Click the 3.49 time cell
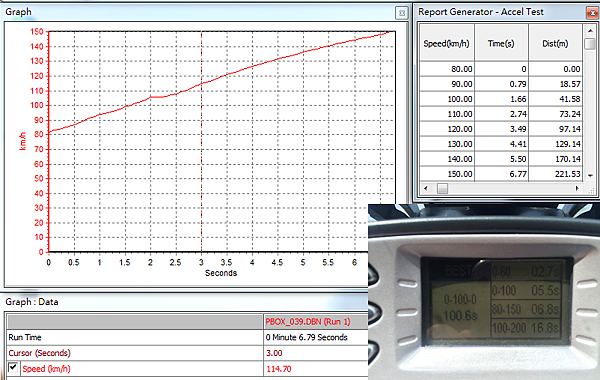Screen dimensions: 600x380 coord(501,129)
